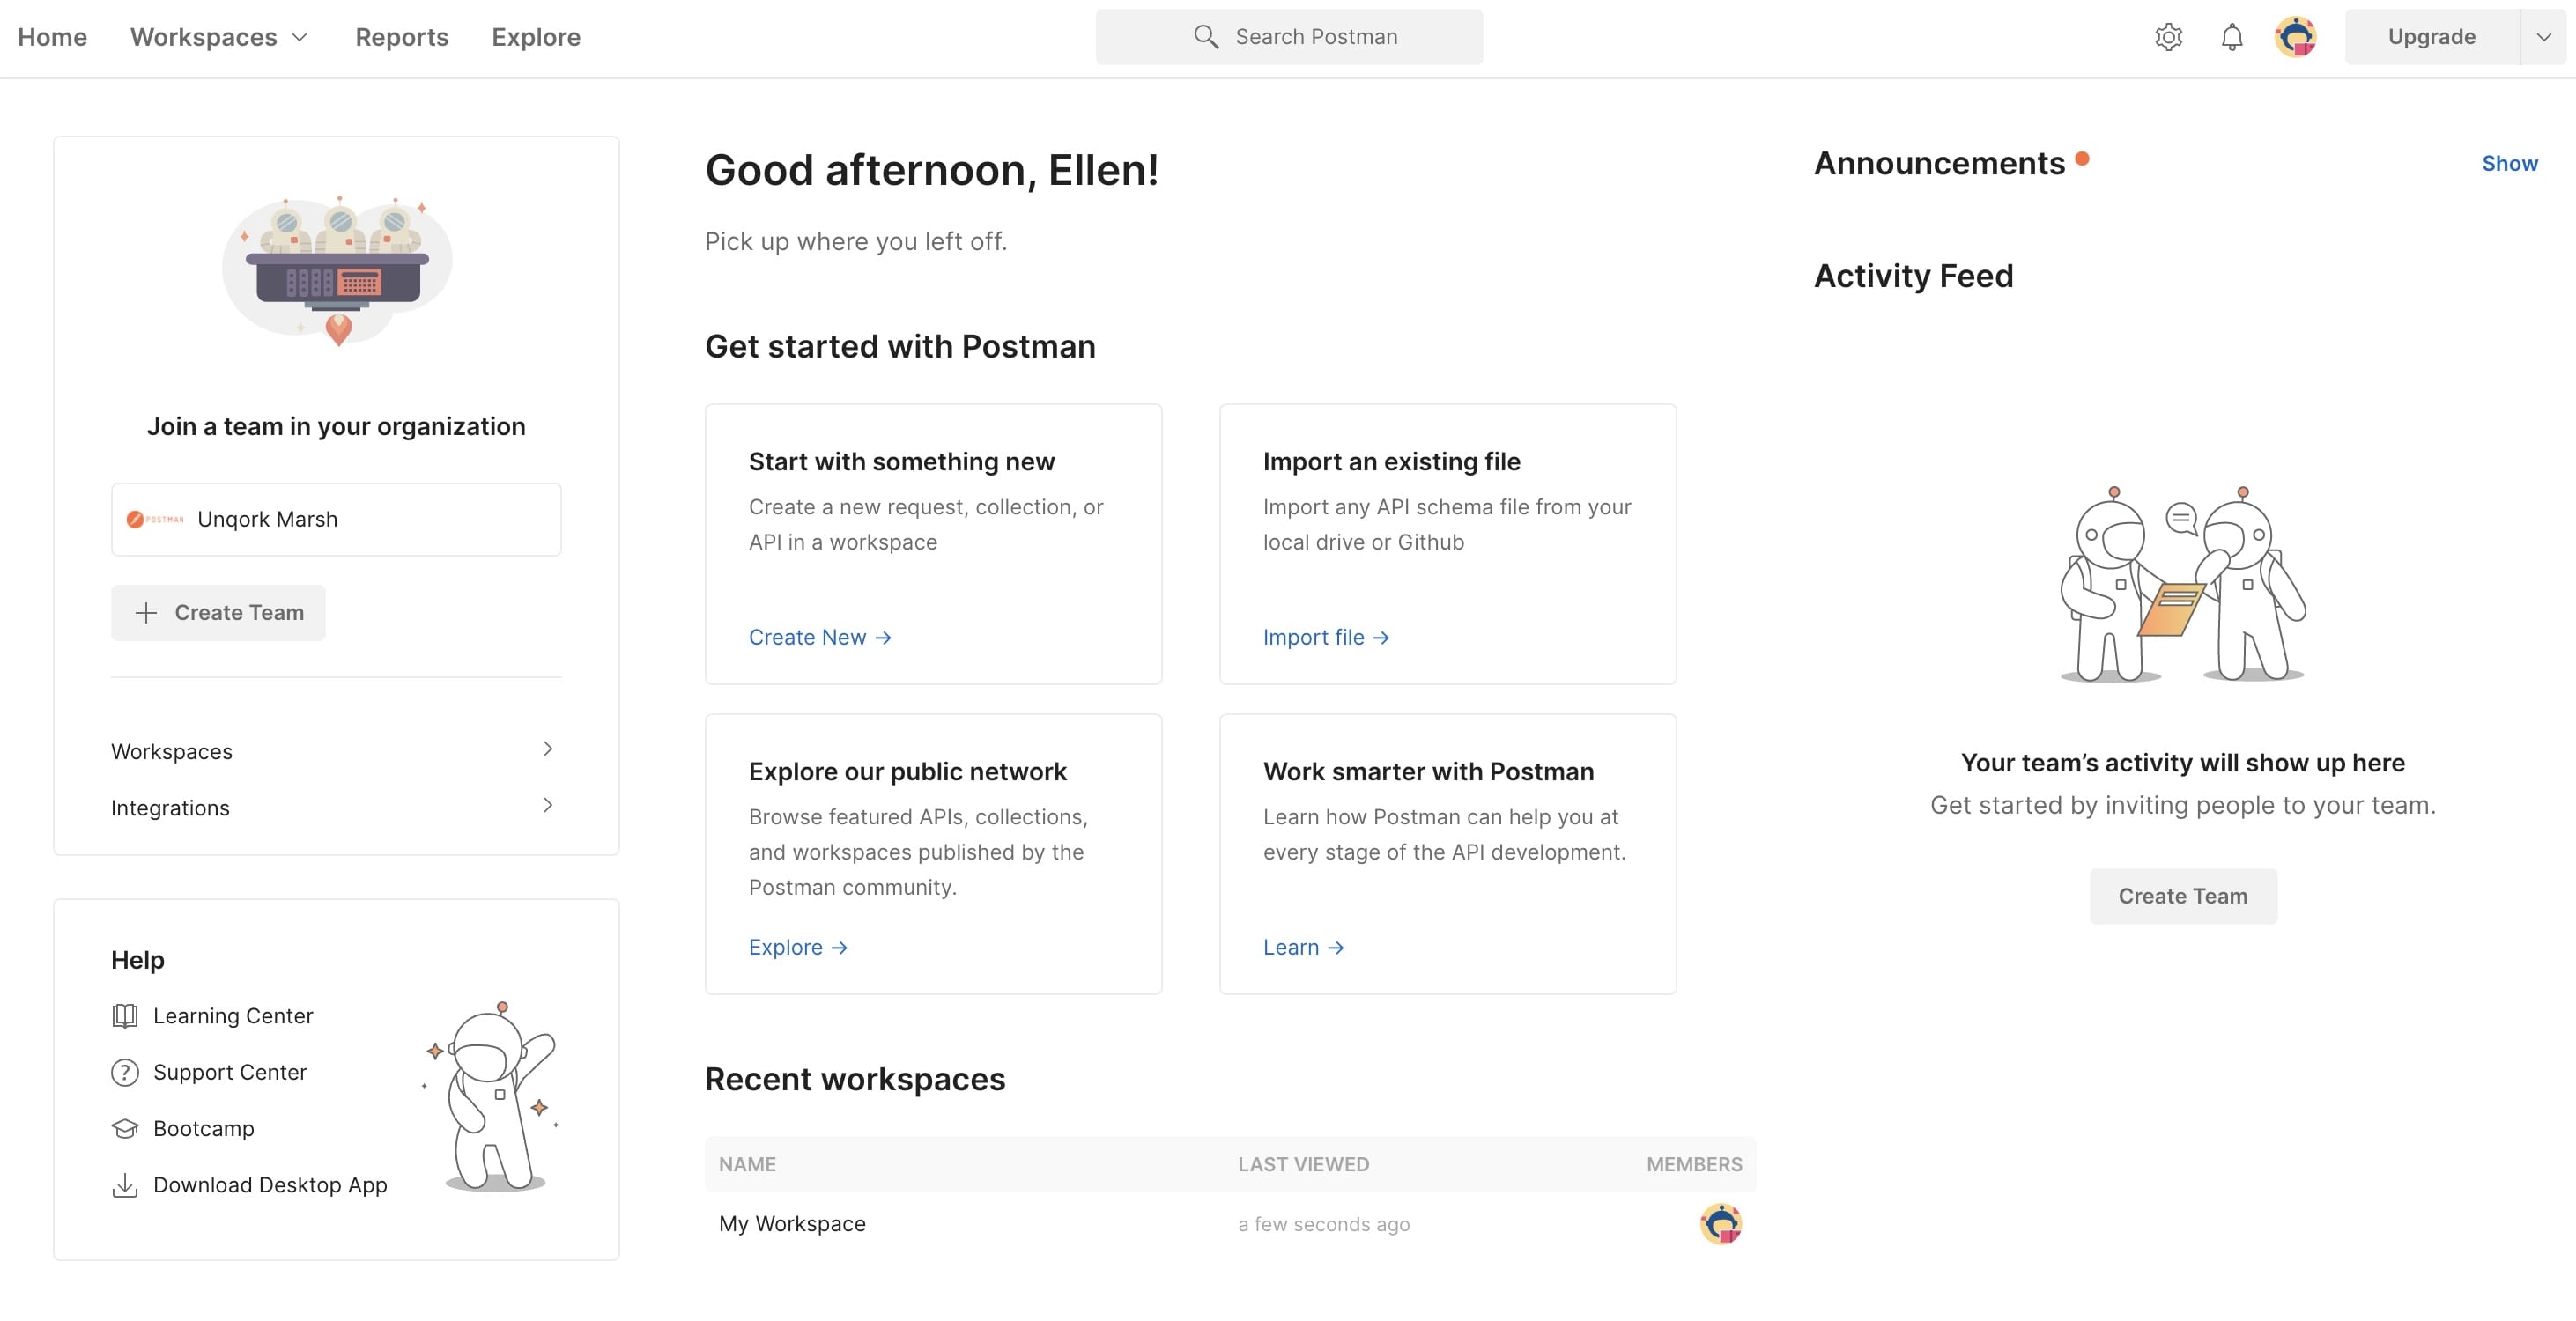Image resolution: width=2576 pixels, height=1321 pixels.
Task: Click 'Import an existing file' card title
Action: tap(1391, 461)
